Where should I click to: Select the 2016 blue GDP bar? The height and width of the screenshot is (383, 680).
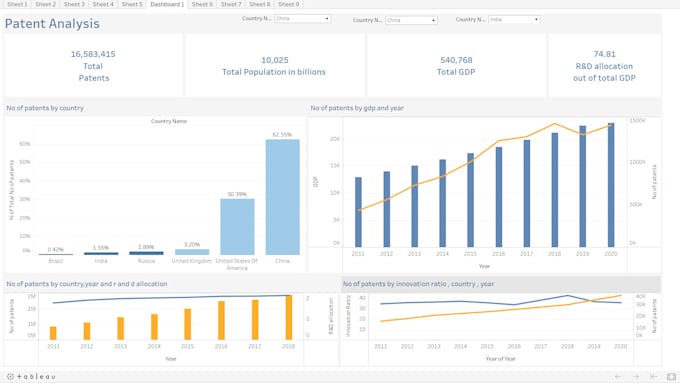point(499,197)
